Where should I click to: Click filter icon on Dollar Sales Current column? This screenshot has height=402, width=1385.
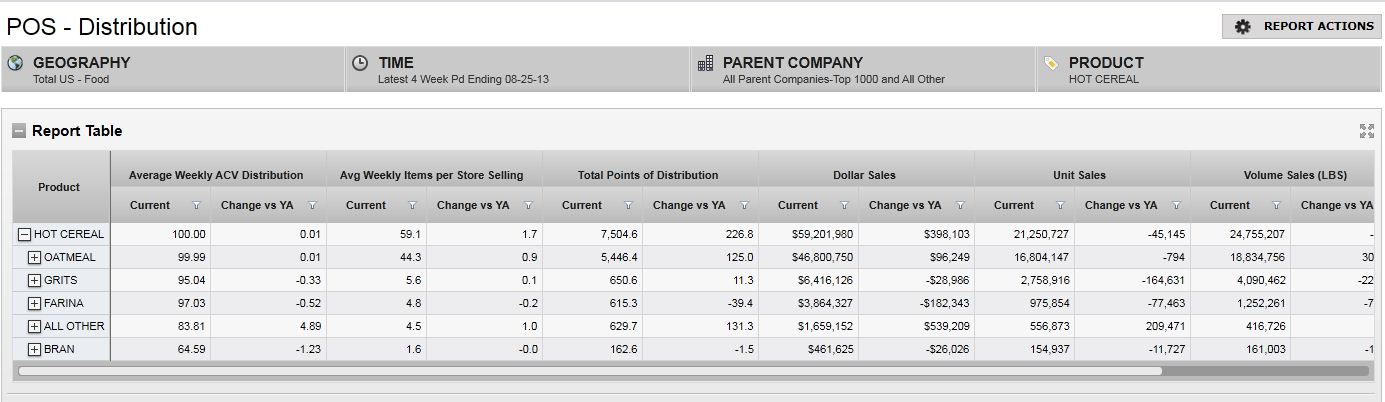[844, 206]
